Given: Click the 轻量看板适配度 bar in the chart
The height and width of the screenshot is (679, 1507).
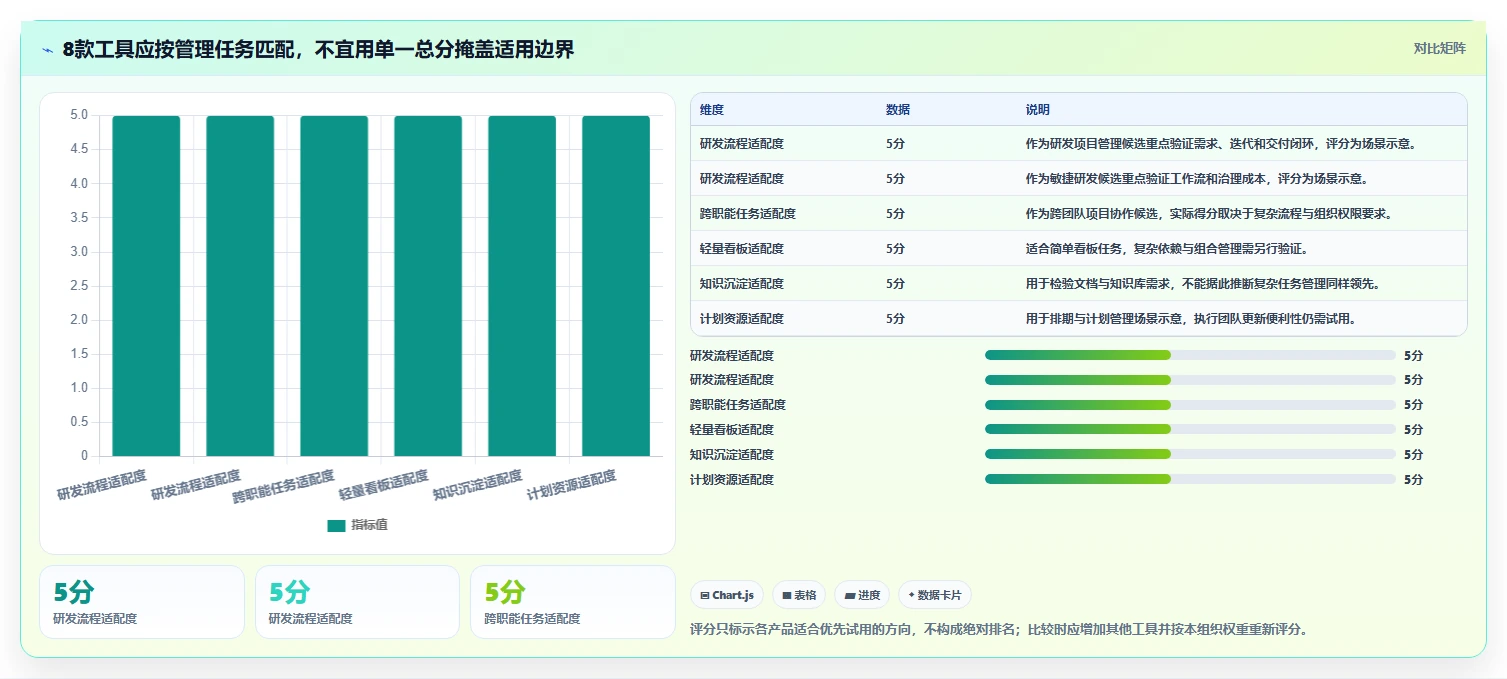Looking at the screenshot, I should coord(428,286).
